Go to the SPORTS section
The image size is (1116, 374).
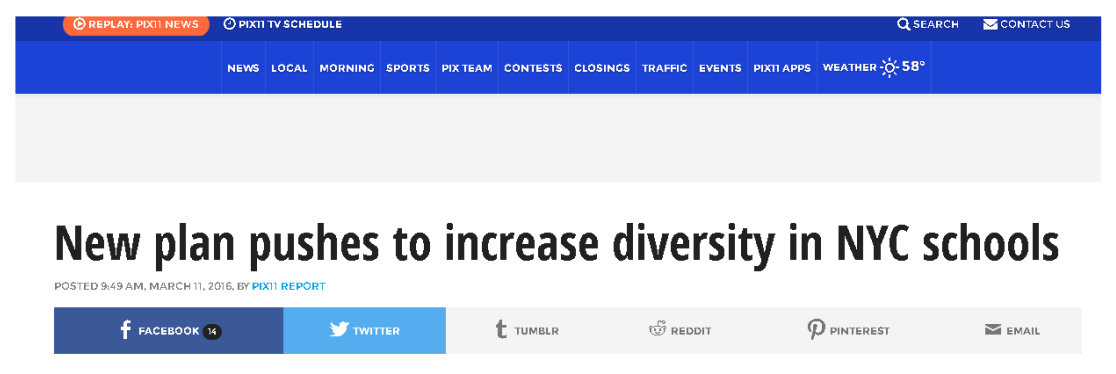(408, 68)
